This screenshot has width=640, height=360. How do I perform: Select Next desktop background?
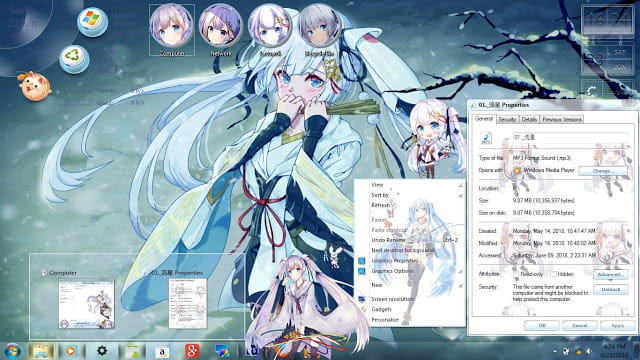pyautogui.click(x=411, y=250)
